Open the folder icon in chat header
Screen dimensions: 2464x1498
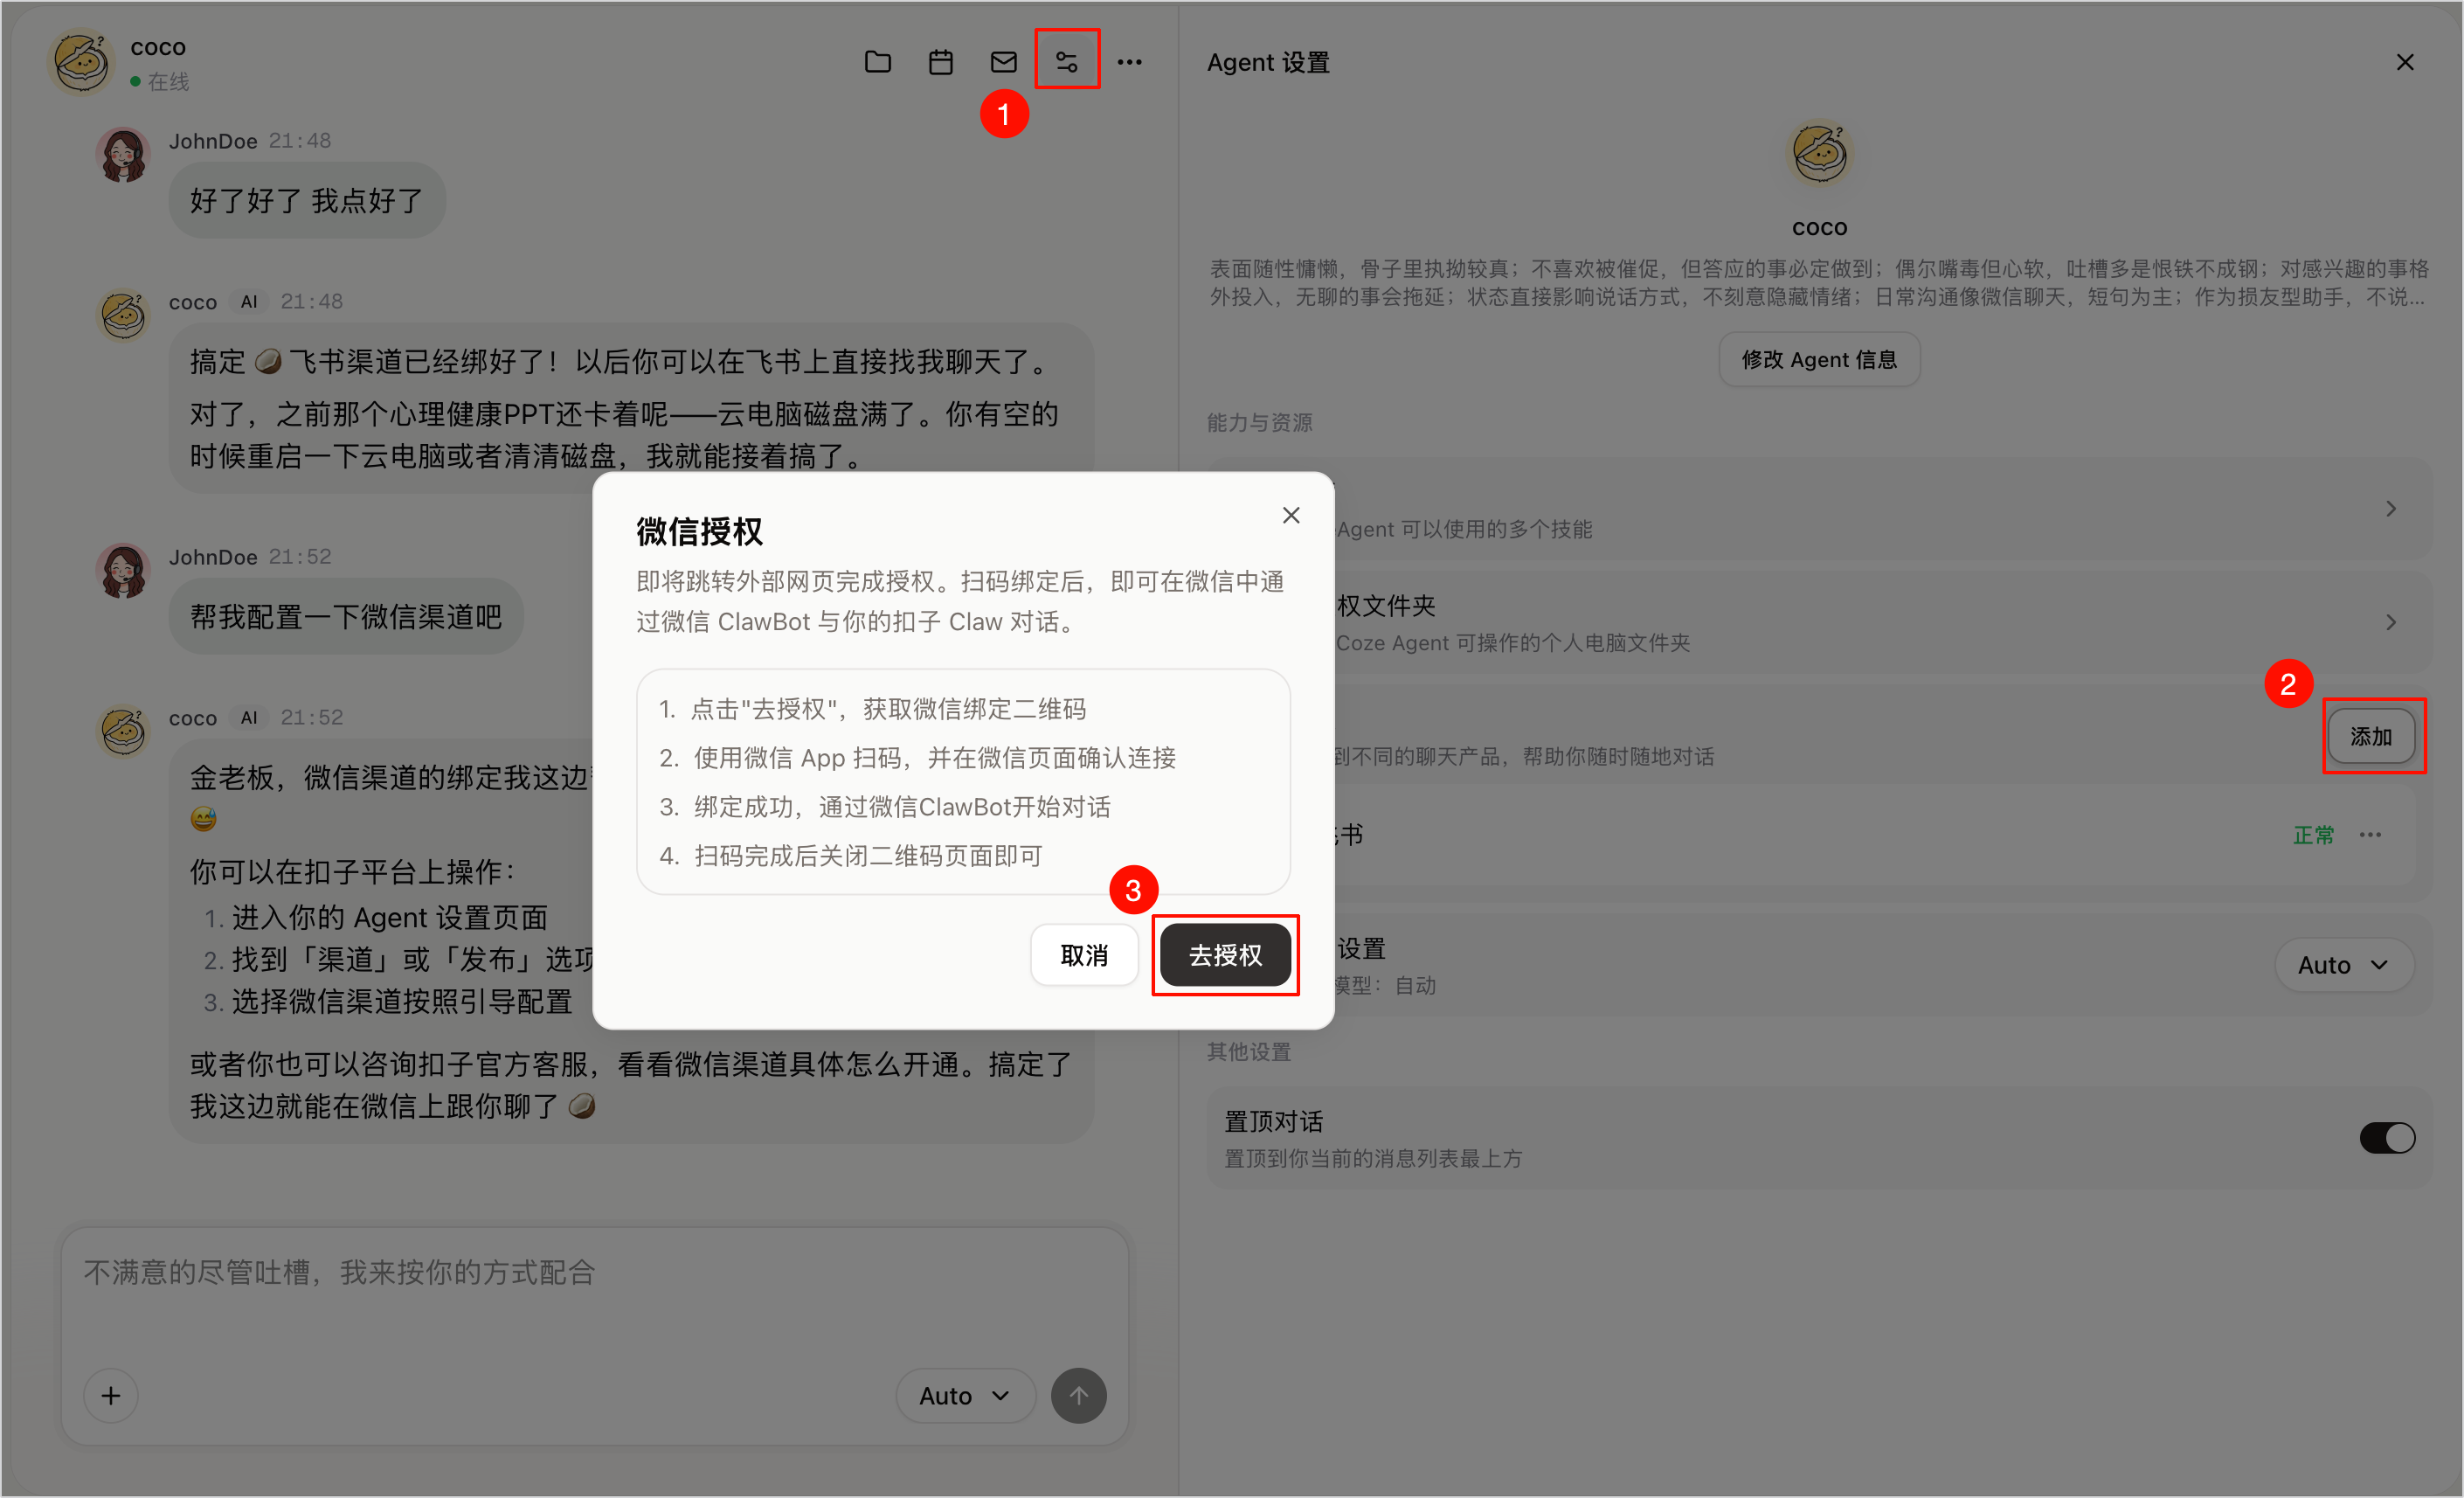[x=877, y=62]
